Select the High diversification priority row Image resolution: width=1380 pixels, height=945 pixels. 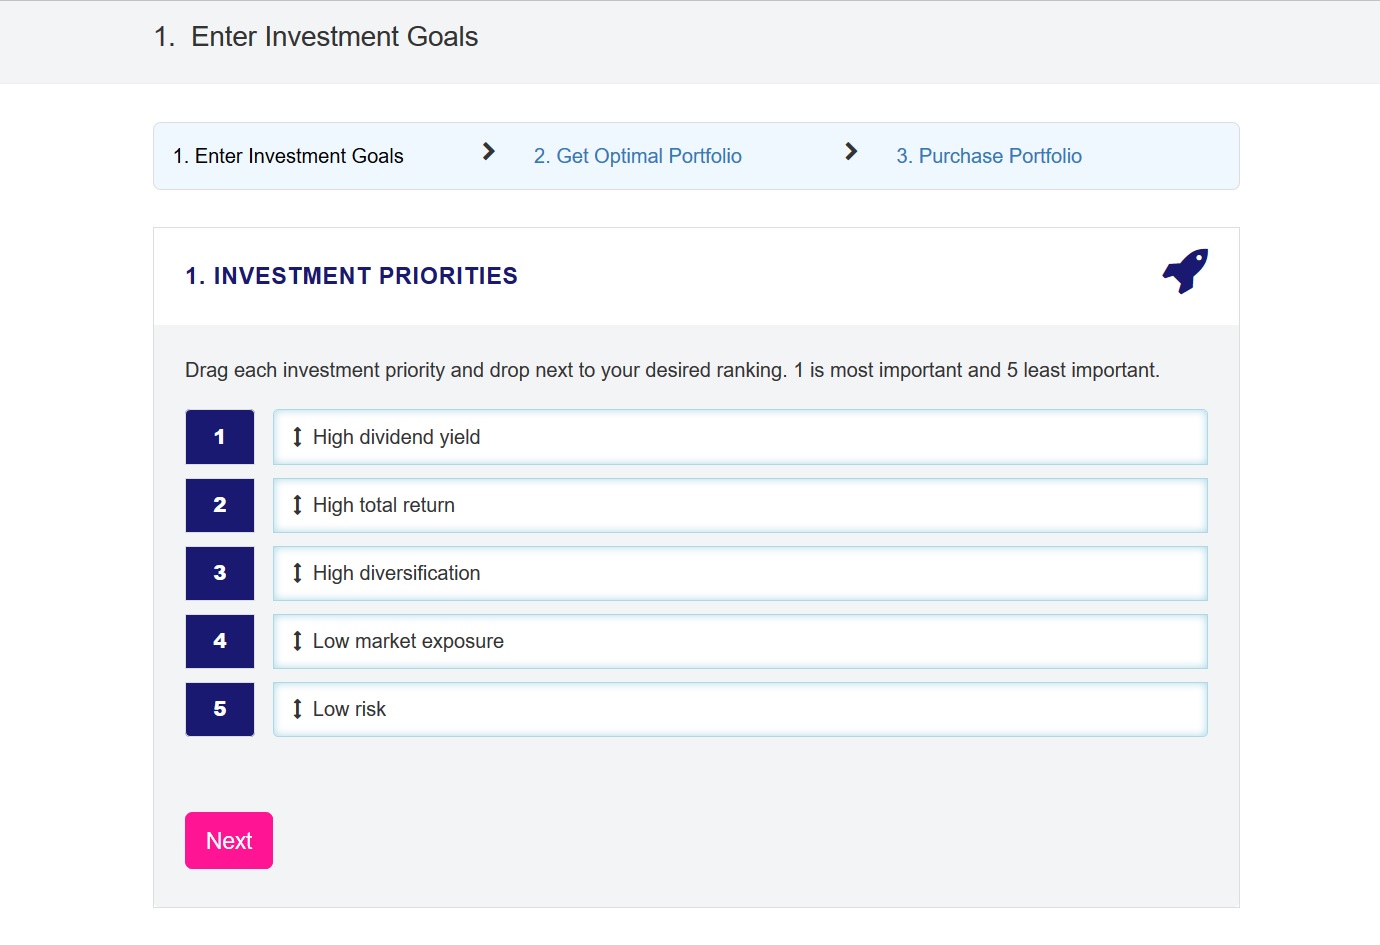tap(740, 573)
